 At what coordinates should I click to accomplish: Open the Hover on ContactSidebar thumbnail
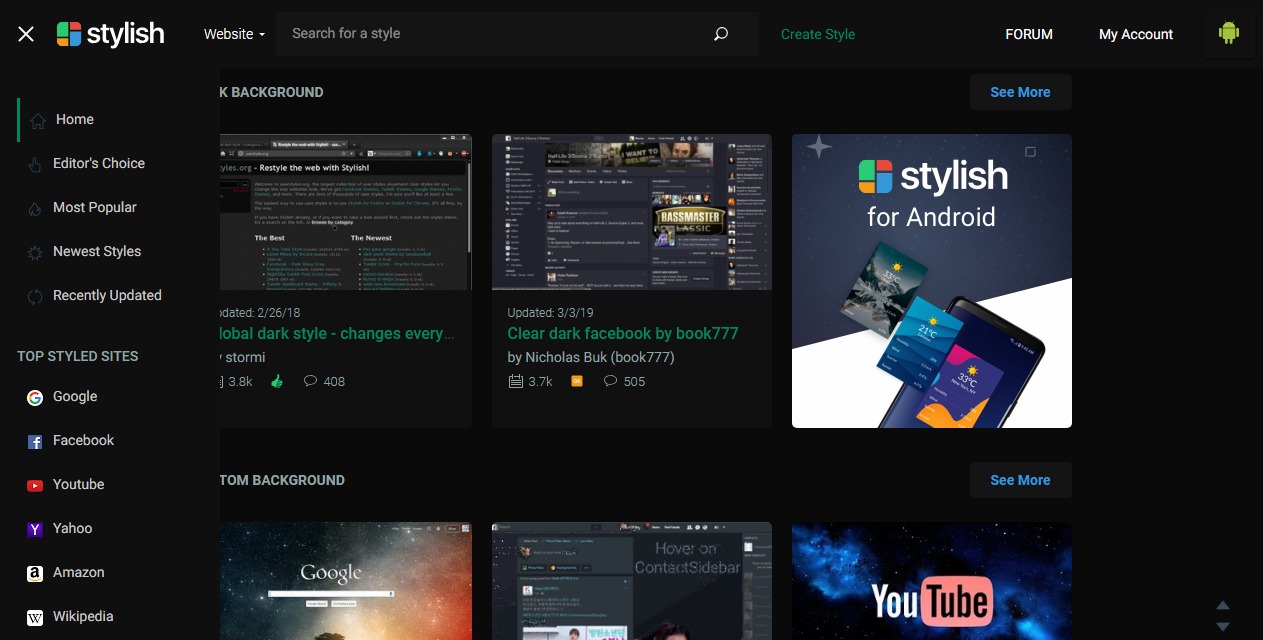[632, 581]
